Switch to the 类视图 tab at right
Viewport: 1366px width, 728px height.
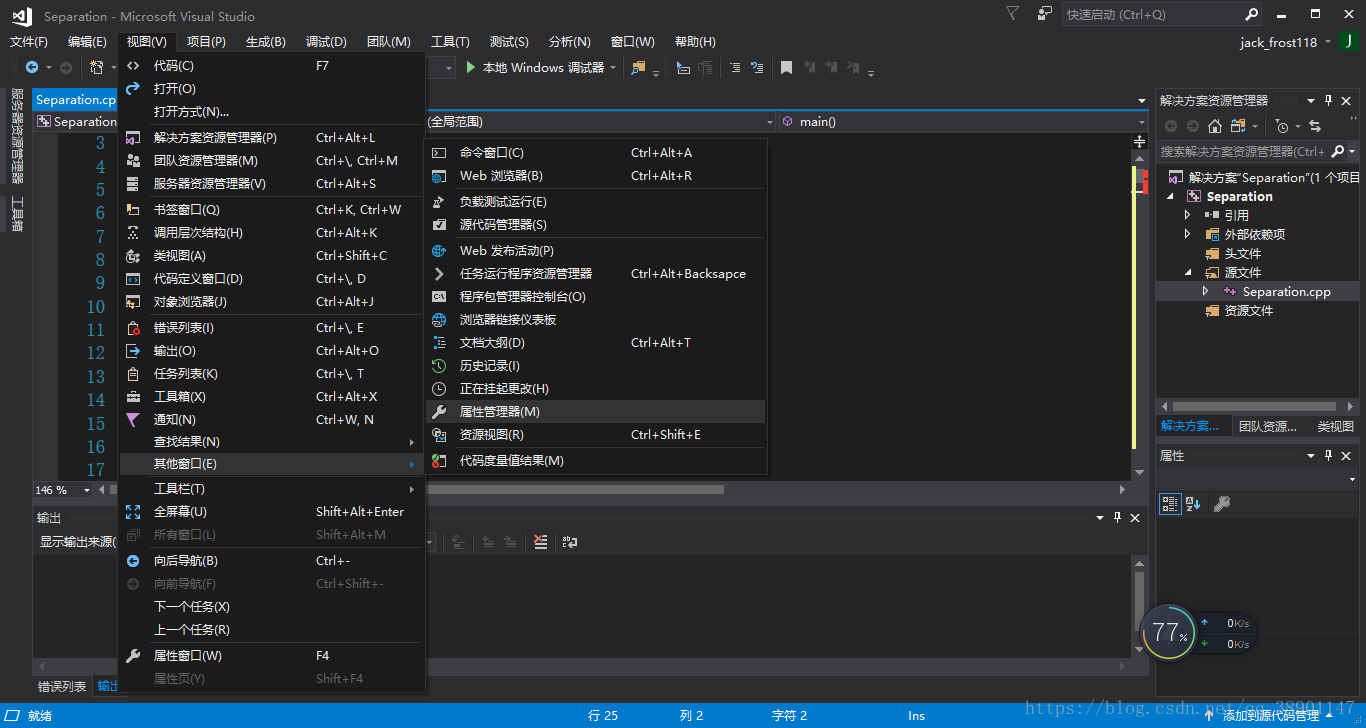tap(1335, 426)
